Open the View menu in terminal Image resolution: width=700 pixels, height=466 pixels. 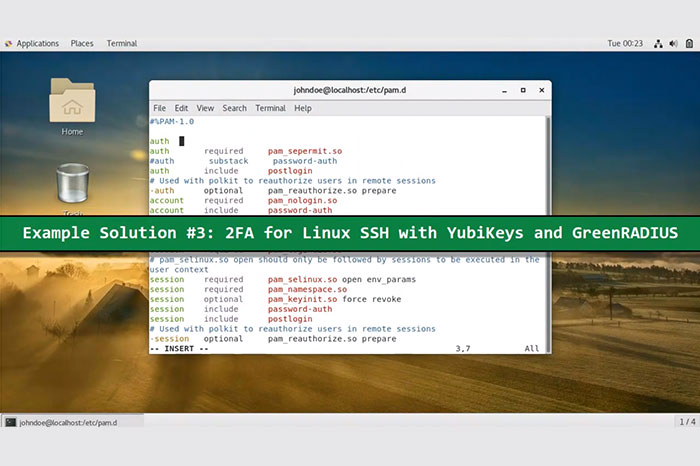click(205, 108)
